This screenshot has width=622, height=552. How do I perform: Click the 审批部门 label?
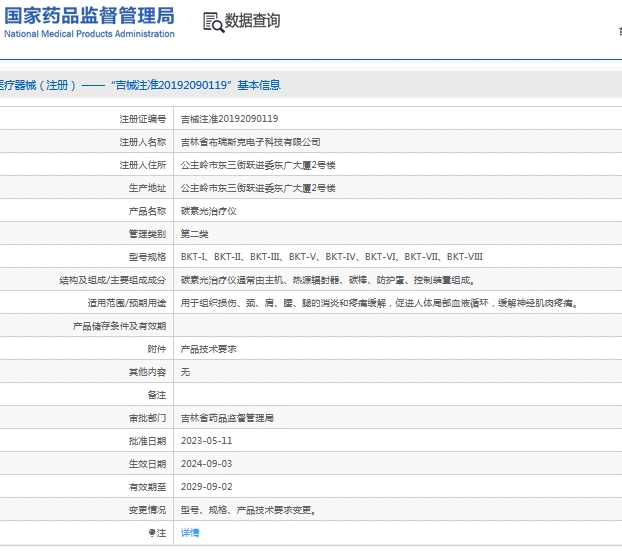click(x=147, y=418)
